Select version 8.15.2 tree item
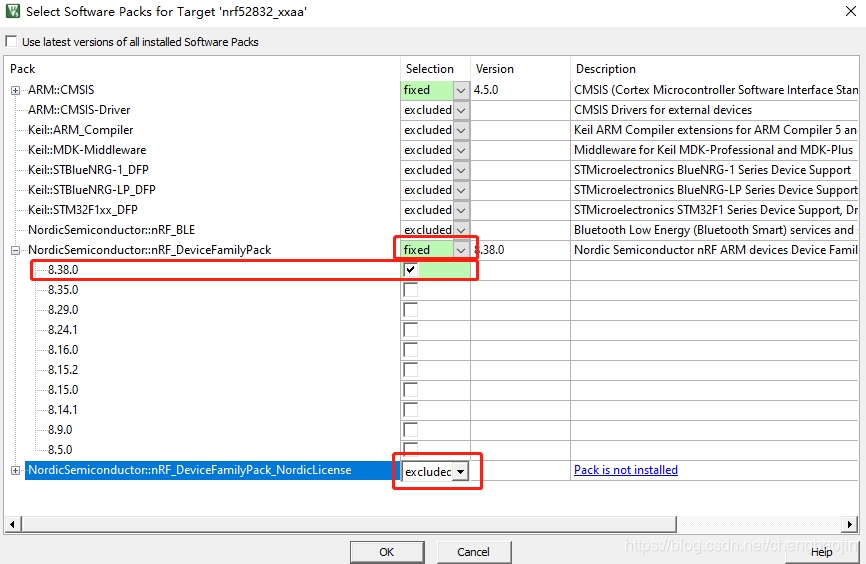866x564 pixels. coord(63,370)
